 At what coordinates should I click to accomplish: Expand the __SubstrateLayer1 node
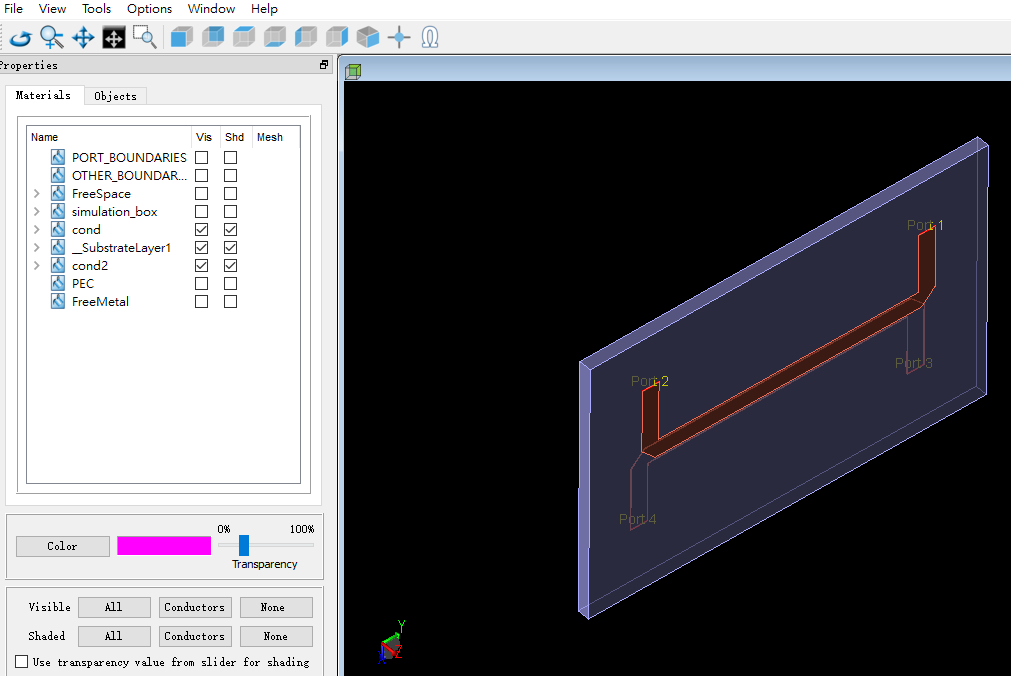tap(37, 248)
